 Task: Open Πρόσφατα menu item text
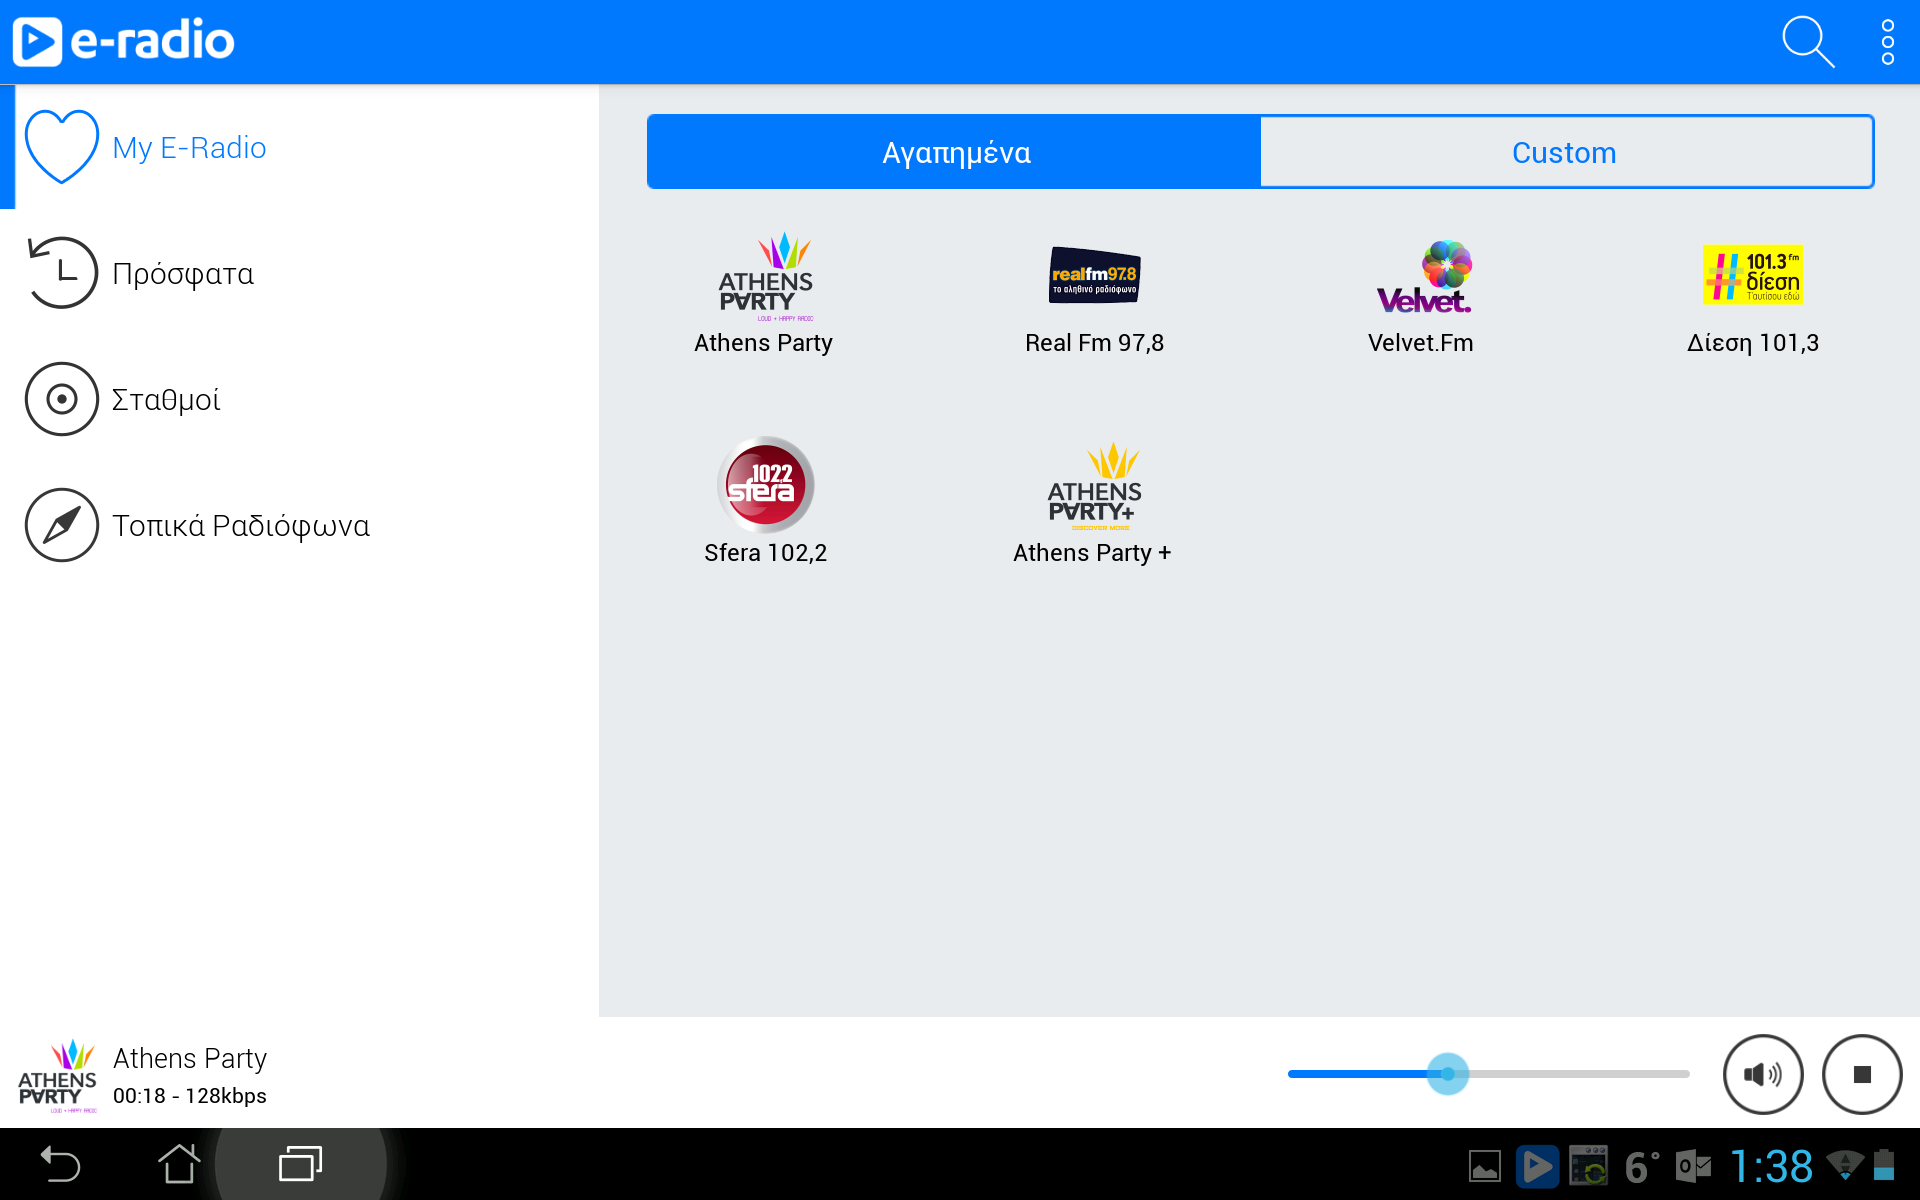[183, 274]
